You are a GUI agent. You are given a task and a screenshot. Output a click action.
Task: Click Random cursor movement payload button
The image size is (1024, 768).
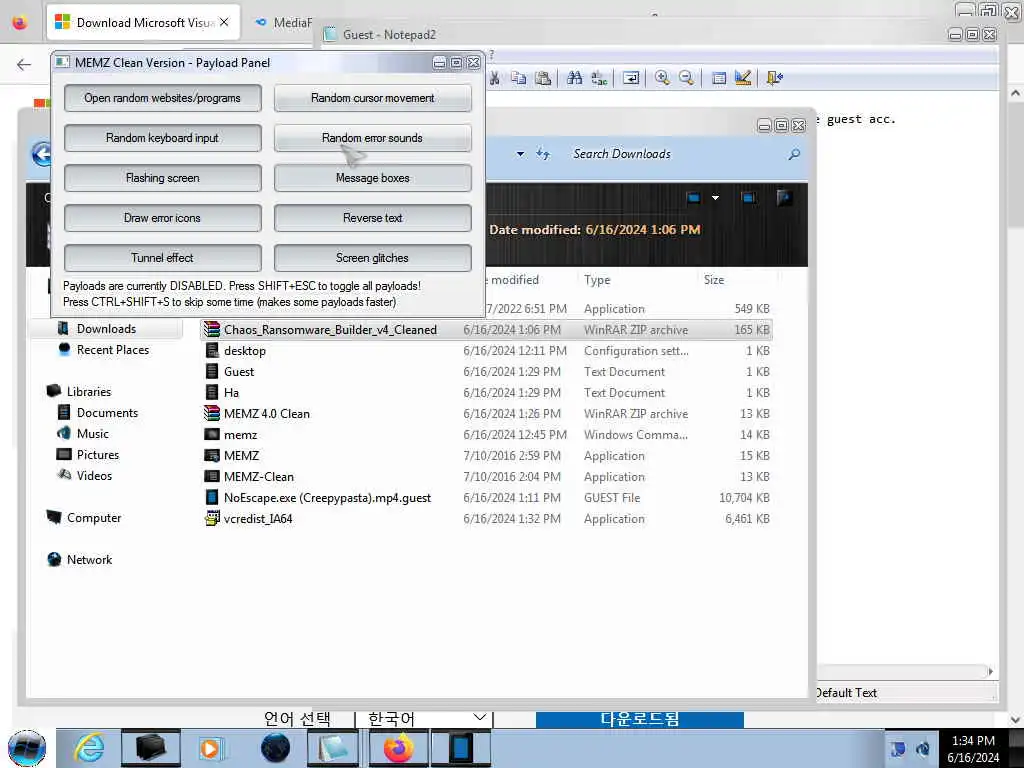coord(372,98)
